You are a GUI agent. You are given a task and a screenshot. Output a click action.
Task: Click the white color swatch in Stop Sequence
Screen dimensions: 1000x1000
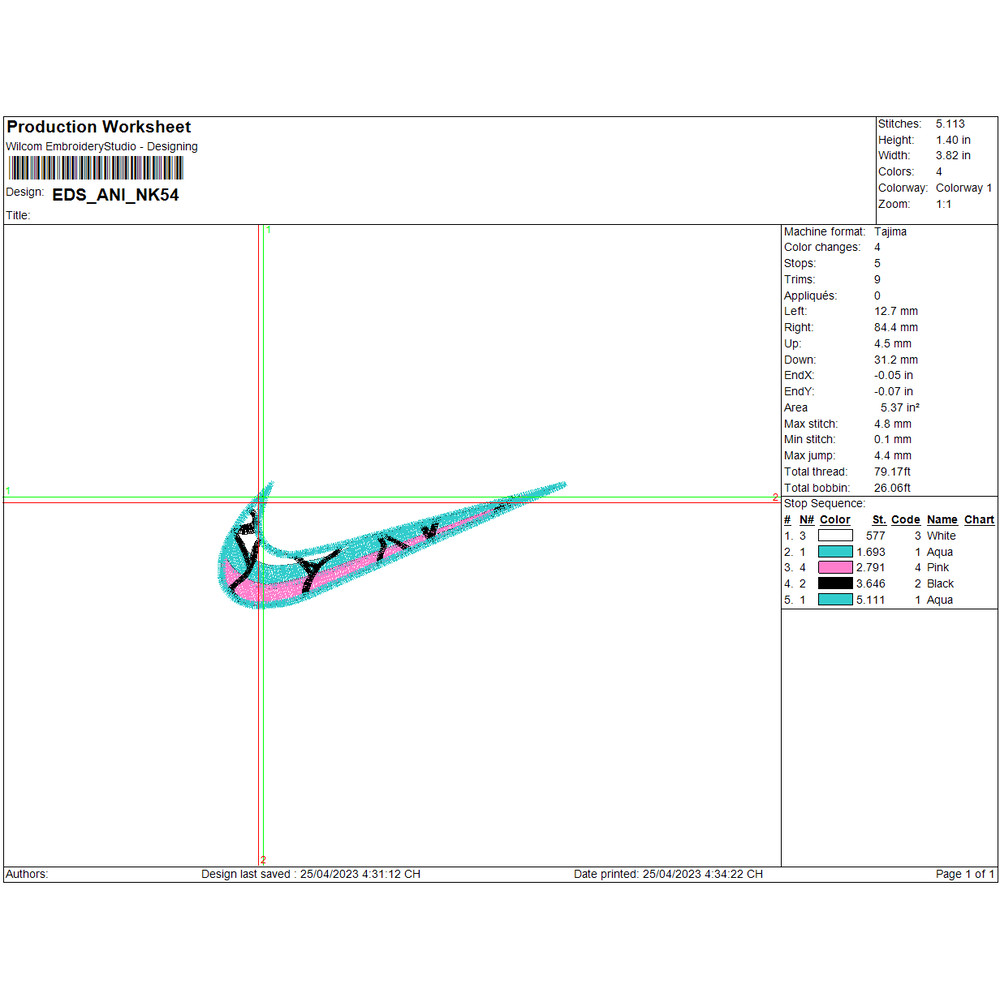coord(835,536)
